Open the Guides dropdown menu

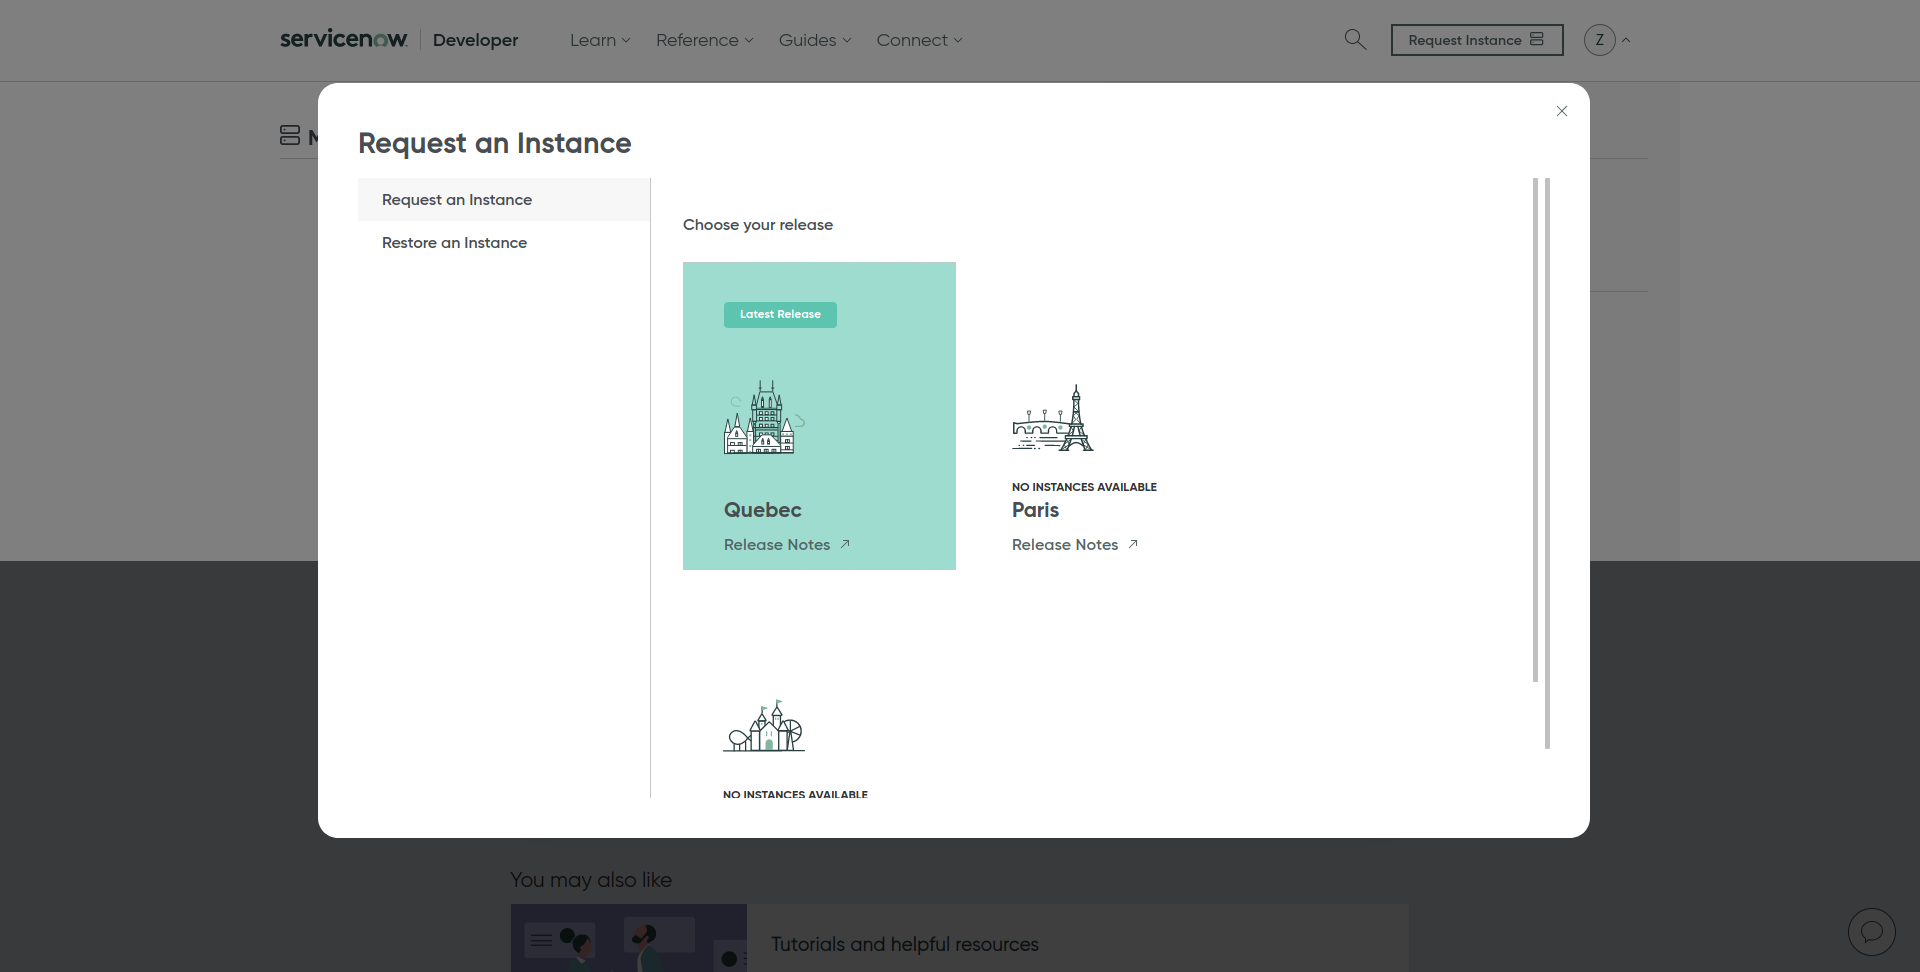coord(814,40)
